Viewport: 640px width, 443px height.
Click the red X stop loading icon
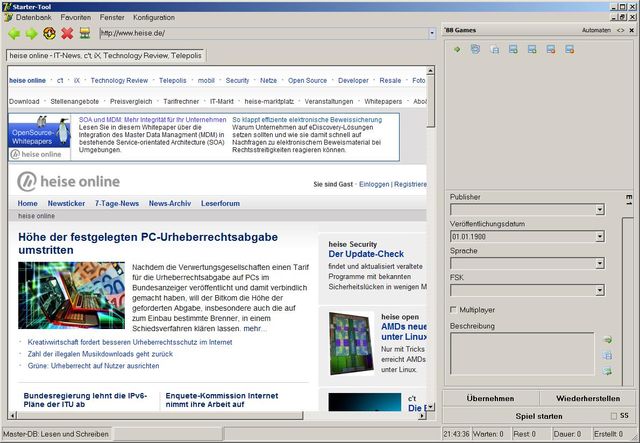coord(67,33)
